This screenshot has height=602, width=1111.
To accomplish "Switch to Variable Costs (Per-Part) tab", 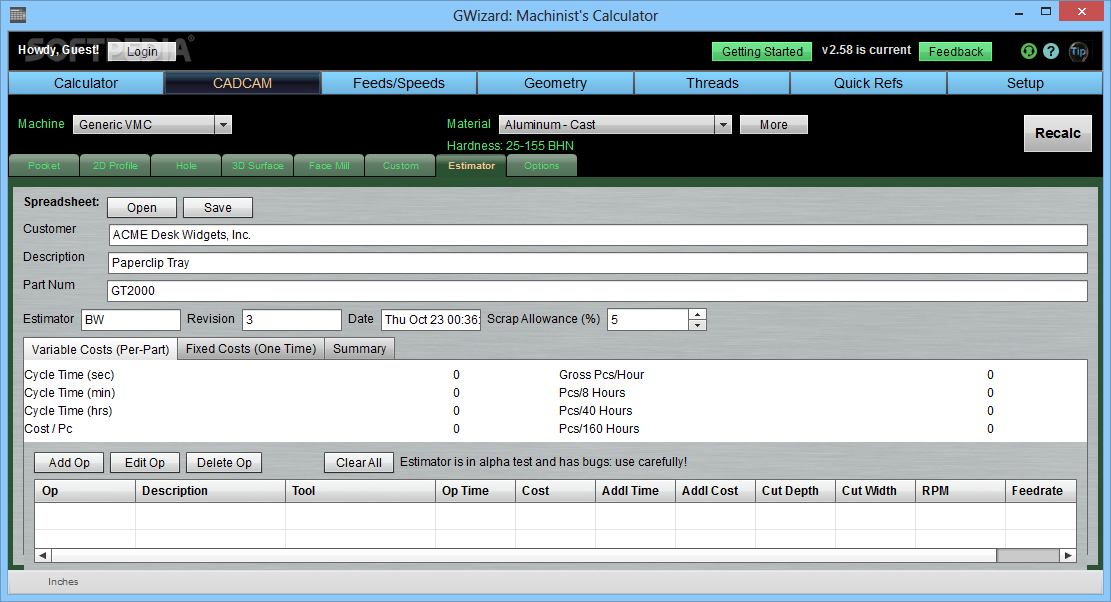I will 100,349.
